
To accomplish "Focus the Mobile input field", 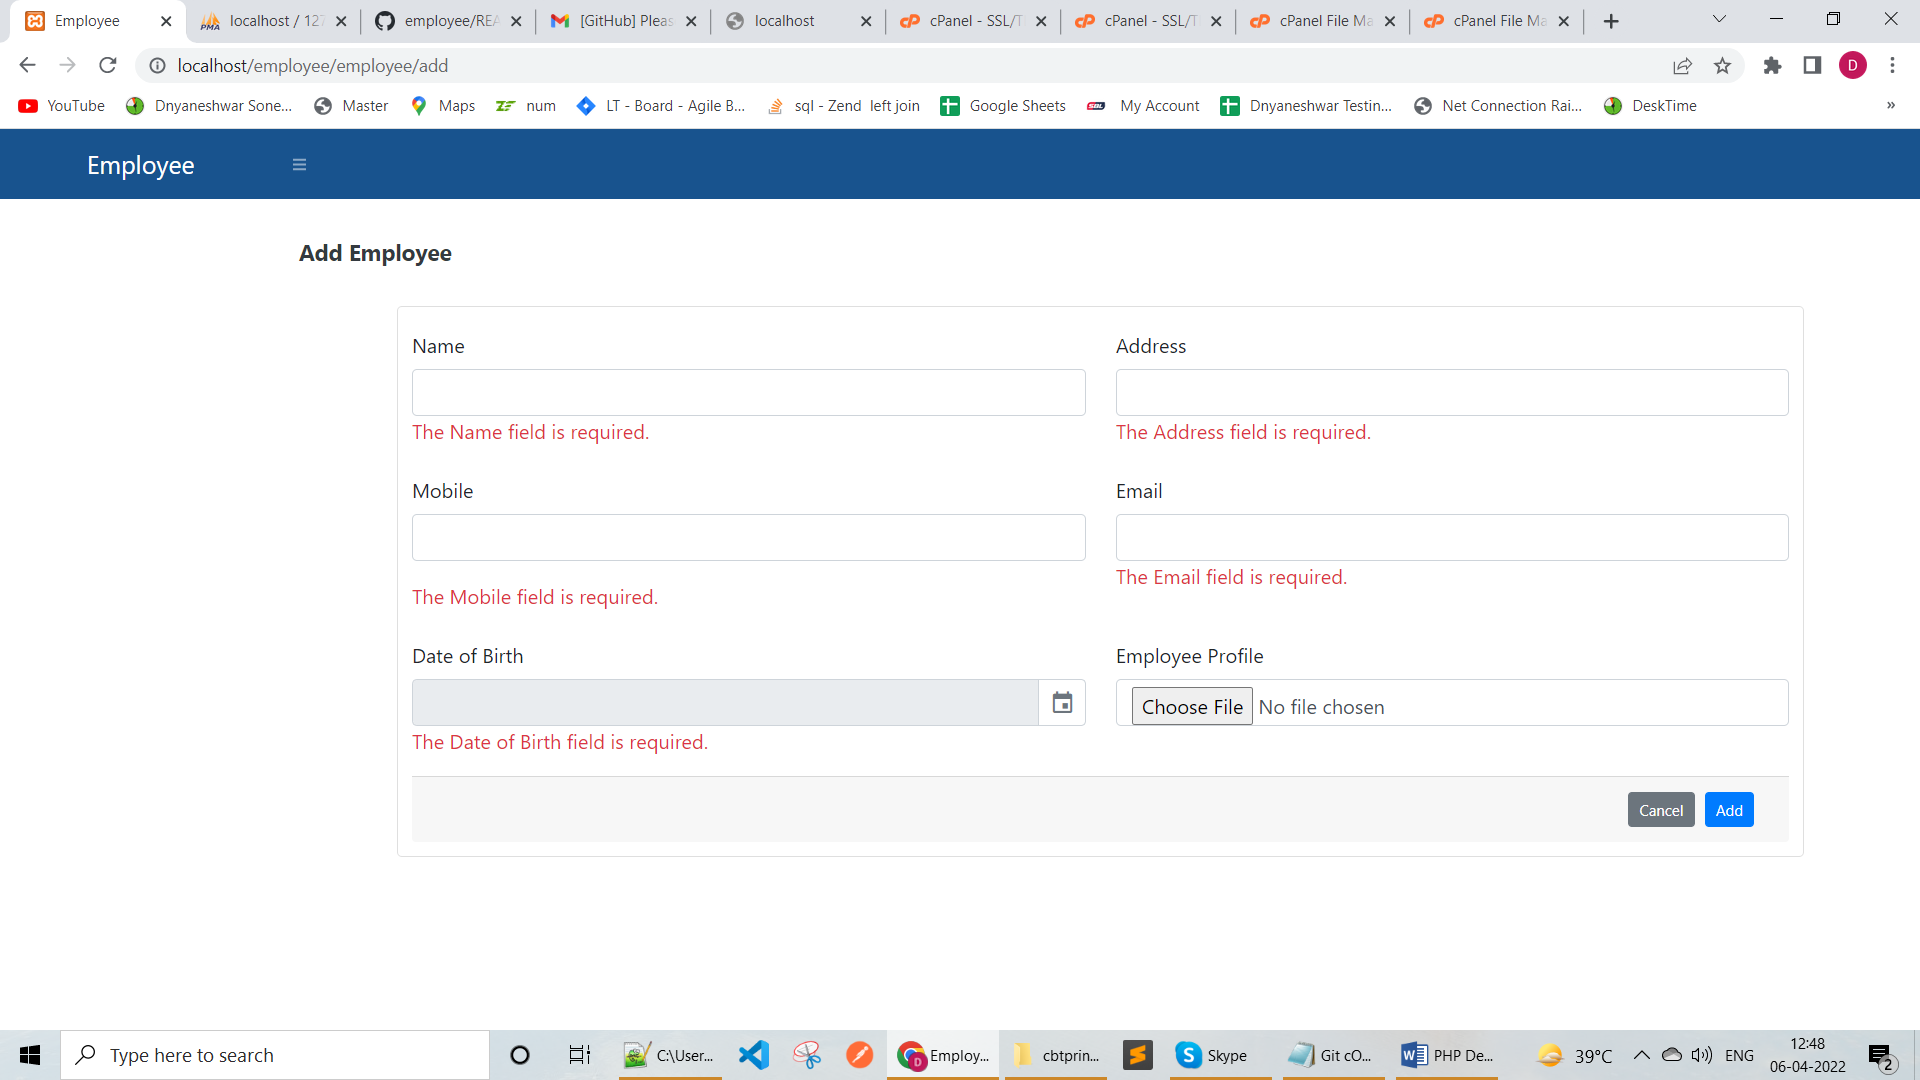I will click(748, 538).
